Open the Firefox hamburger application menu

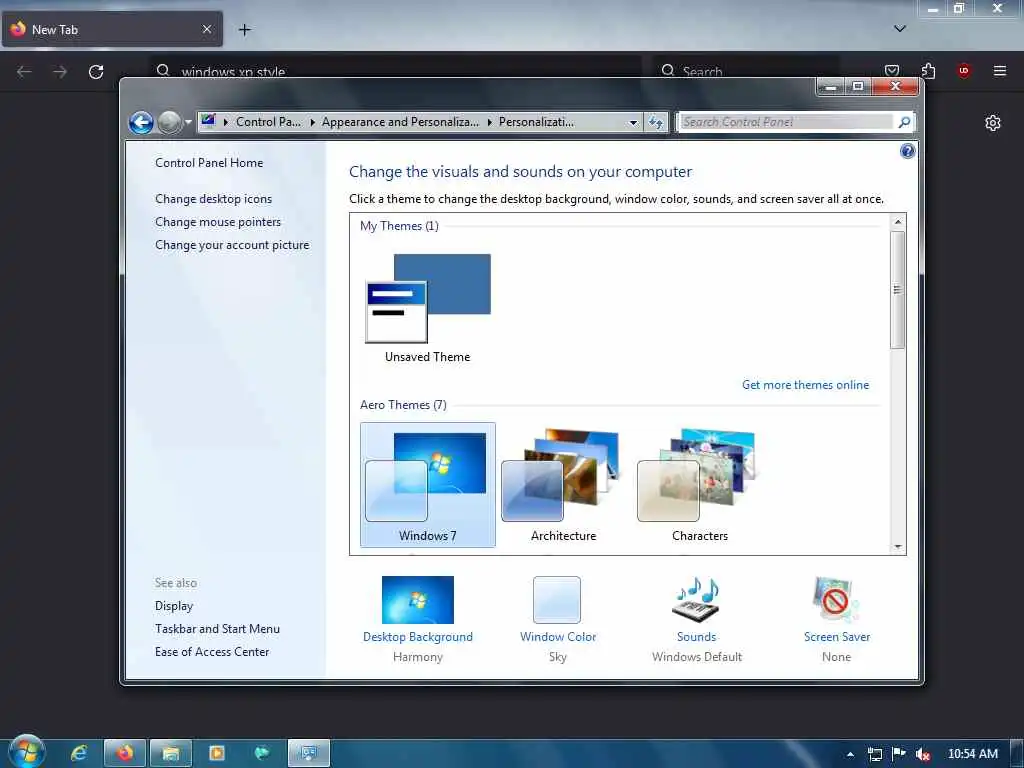point(1000,71)
